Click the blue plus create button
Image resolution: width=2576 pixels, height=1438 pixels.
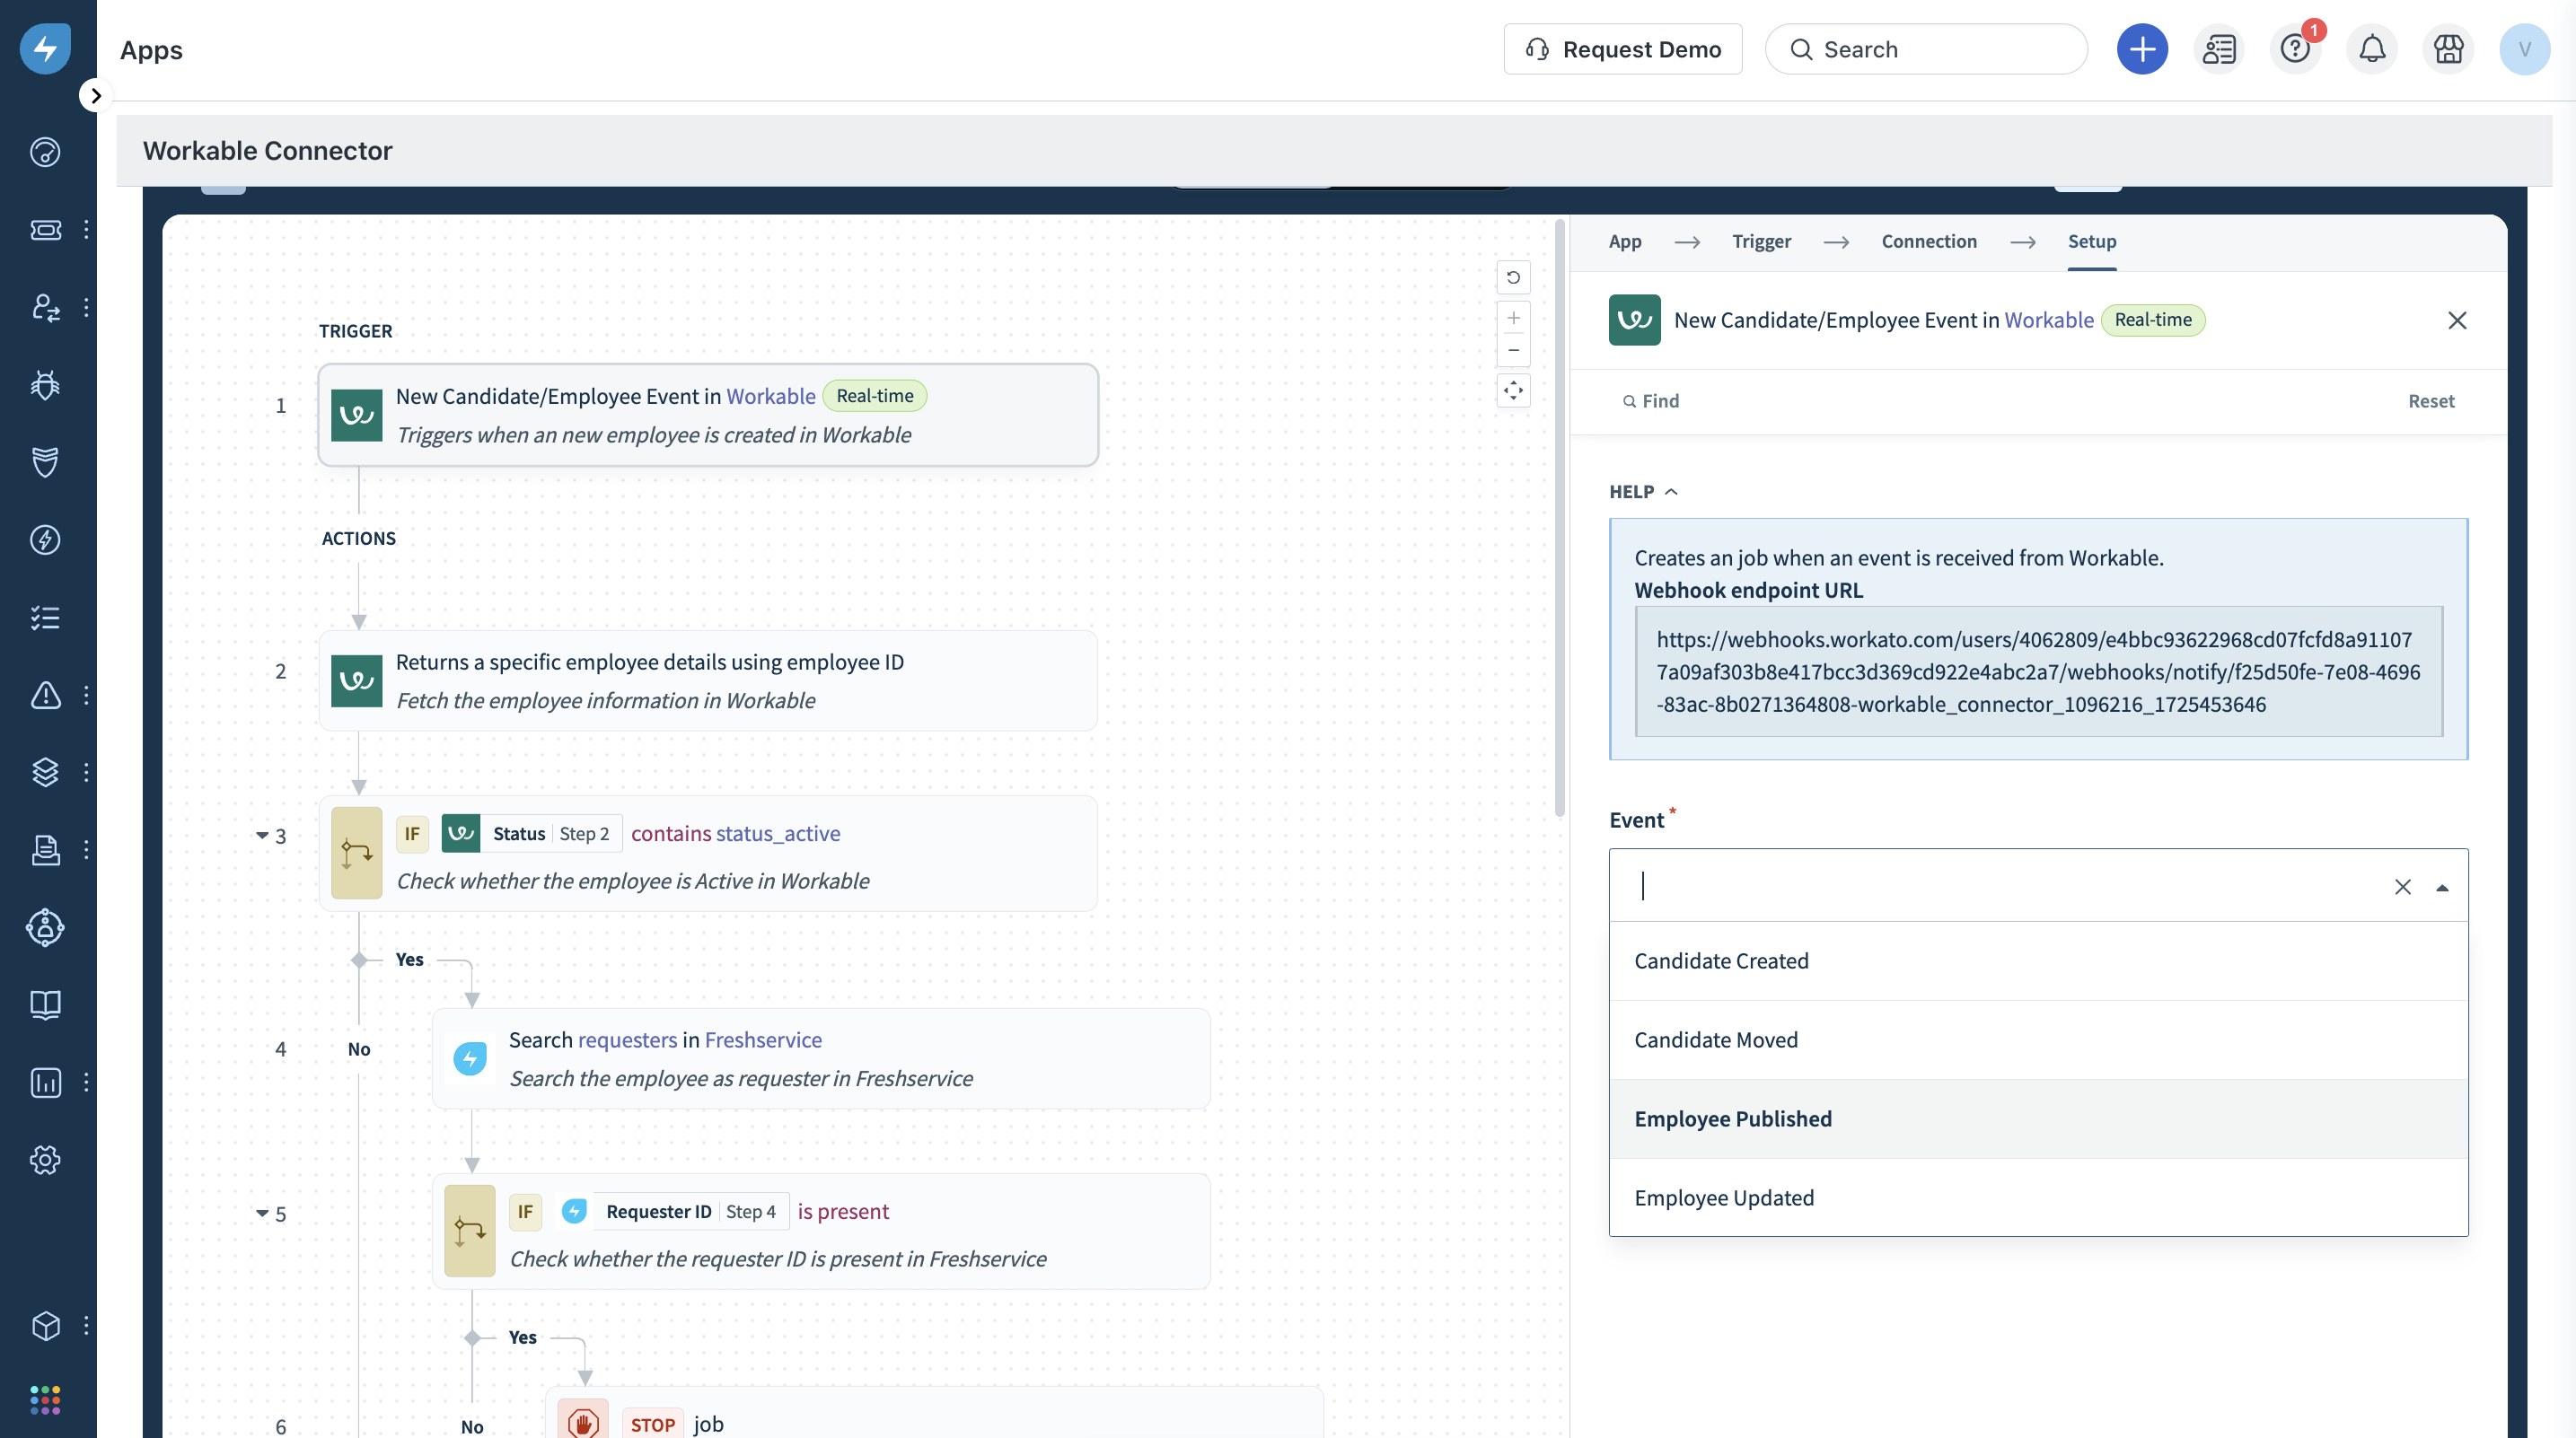2141,49
